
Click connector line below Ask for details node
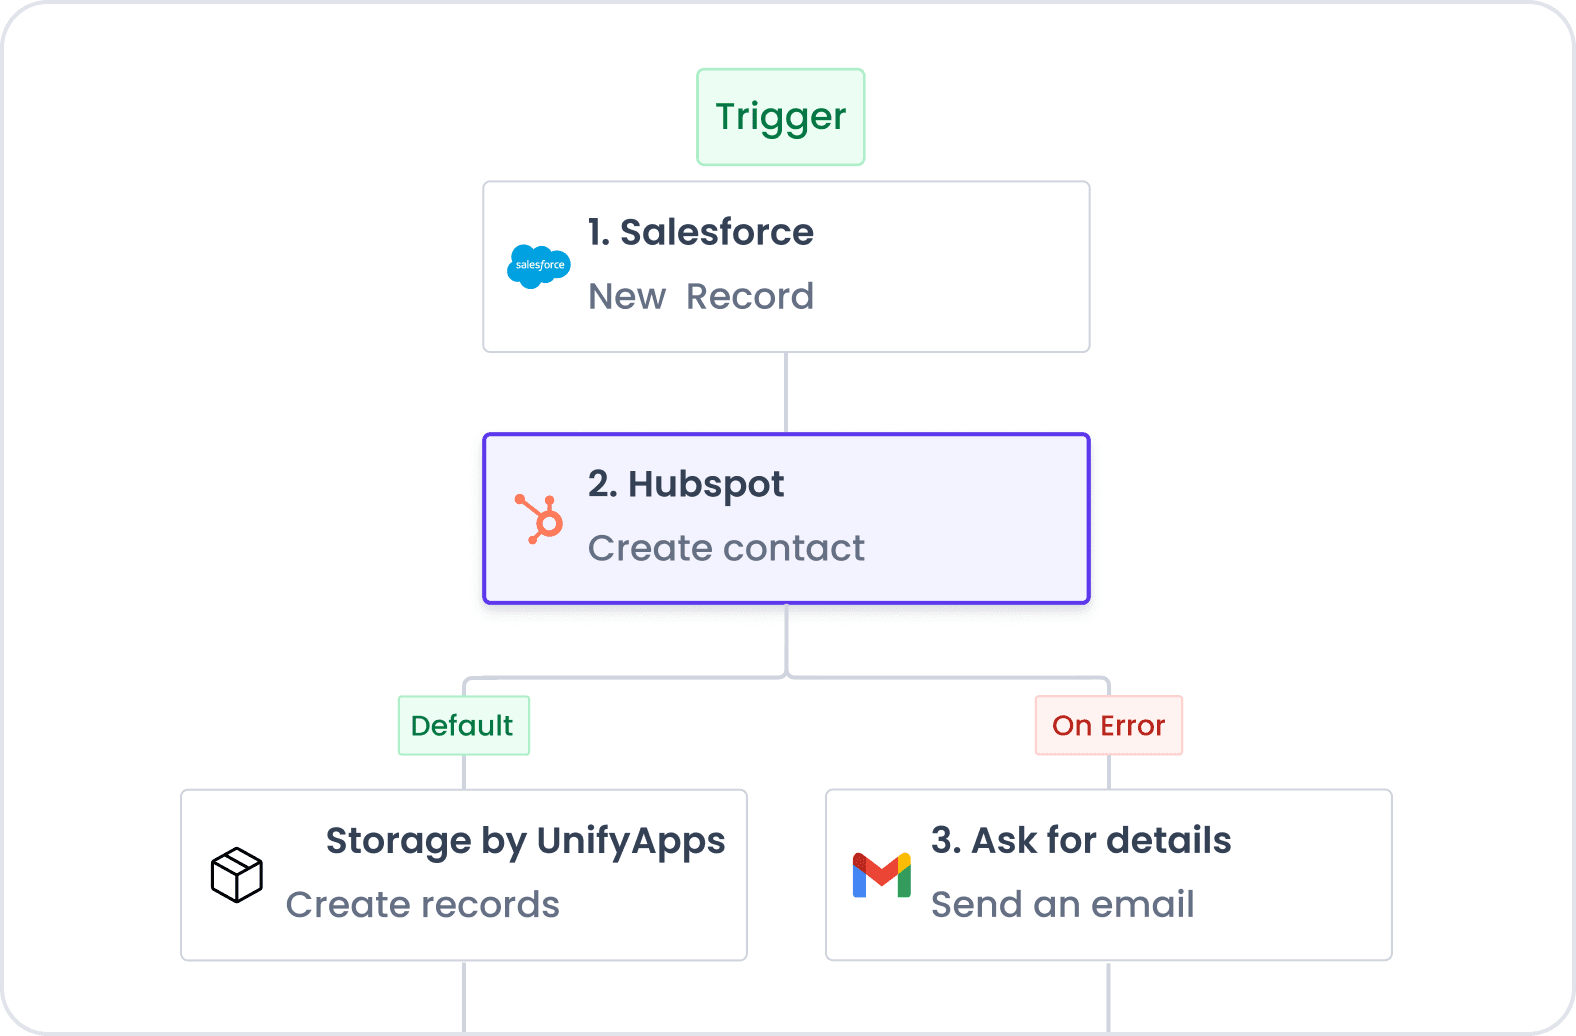pos(1108,996)
